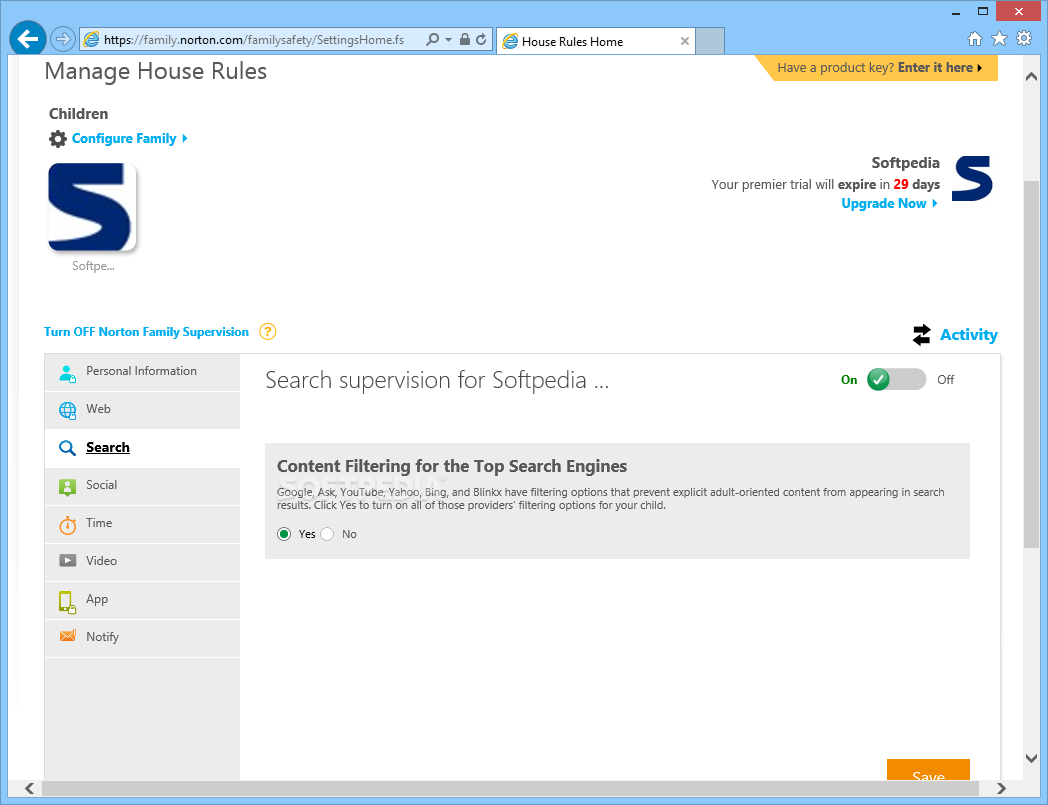Click the Configure Family gear icon
Viewport: 1048px width, 805px height.
tap(58, 138)
